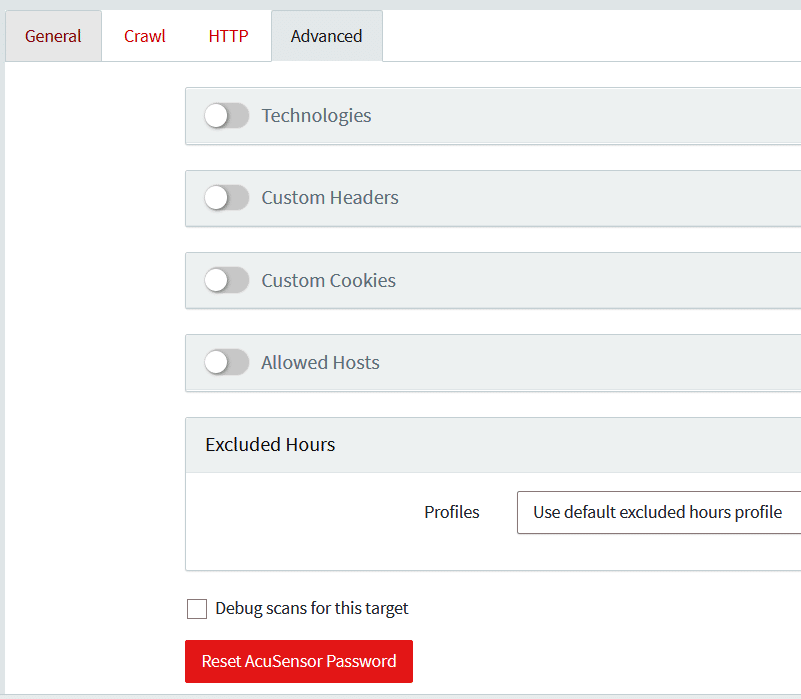Toggle the Custom Cookies switch
The height and width of the screenshot is (699, 801).
226,281
